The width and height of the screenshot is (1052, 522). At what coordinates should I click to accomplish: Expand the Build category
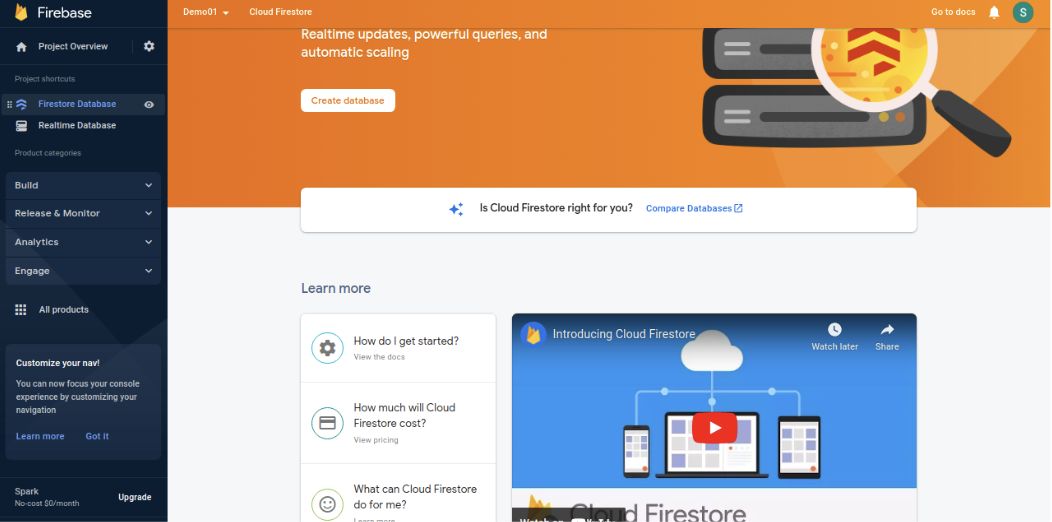(83, 185)
